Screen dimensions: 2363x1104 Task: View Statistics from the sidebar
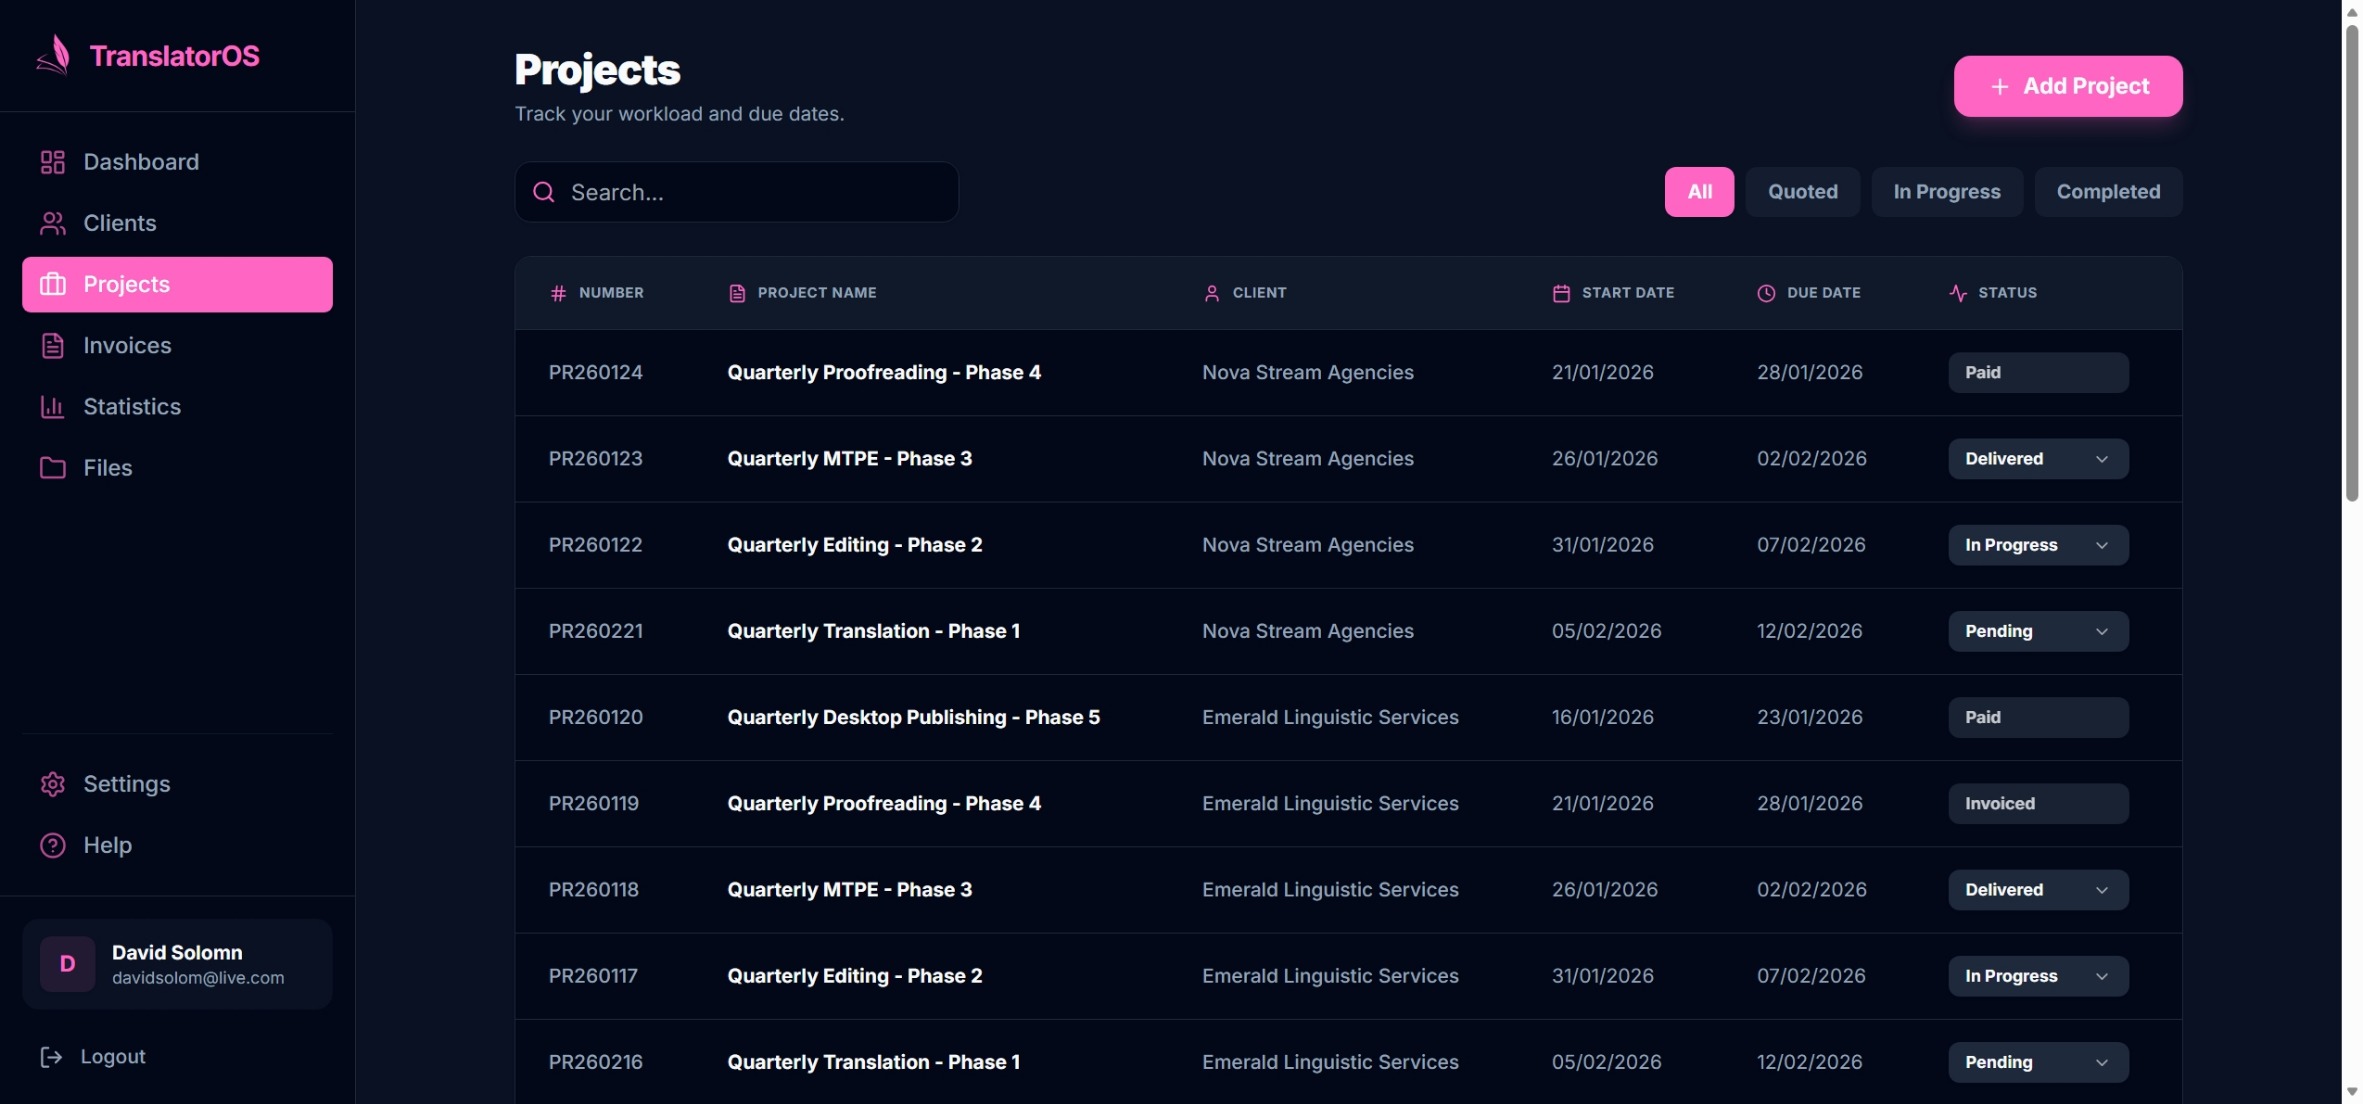135,407
